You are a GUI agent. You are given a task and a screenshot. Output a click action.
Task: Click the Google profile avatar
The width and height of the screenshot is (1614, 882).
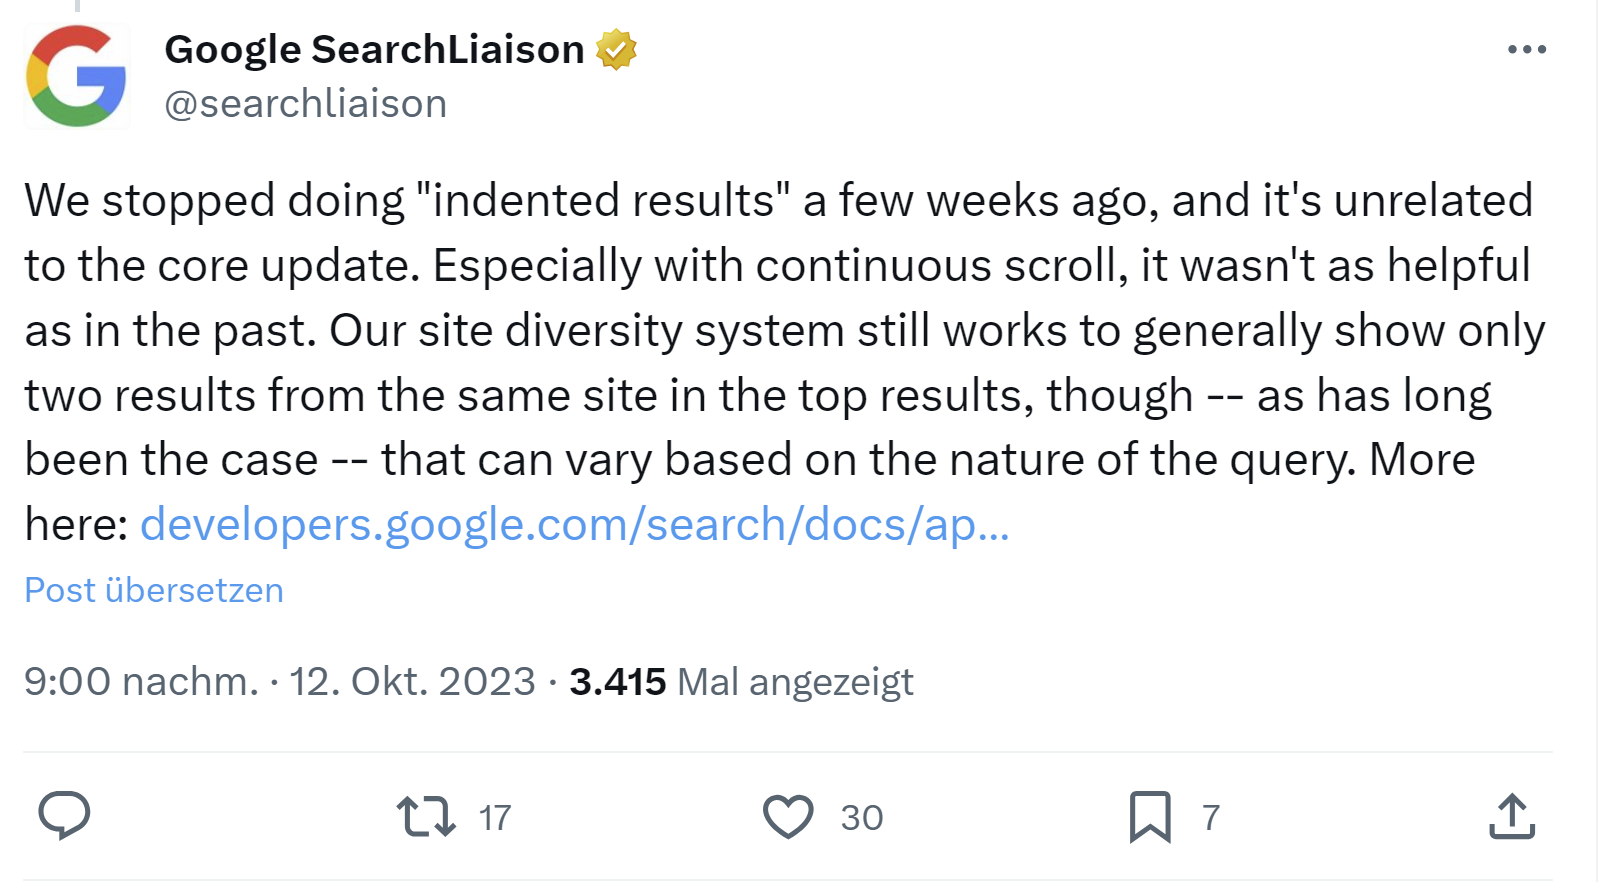pyautogui.click(x=76, y=75)
